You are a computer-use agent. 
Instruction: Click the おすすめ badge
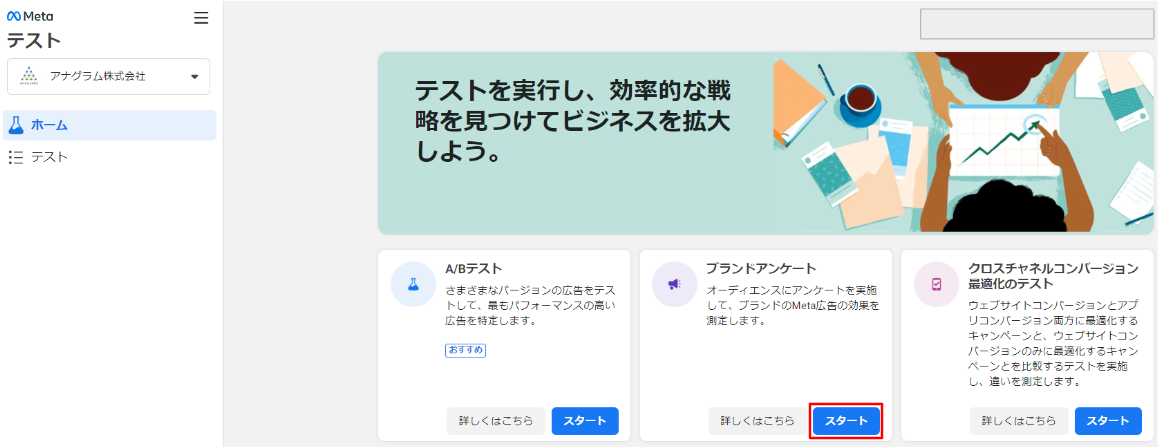[x=465, y=351]
